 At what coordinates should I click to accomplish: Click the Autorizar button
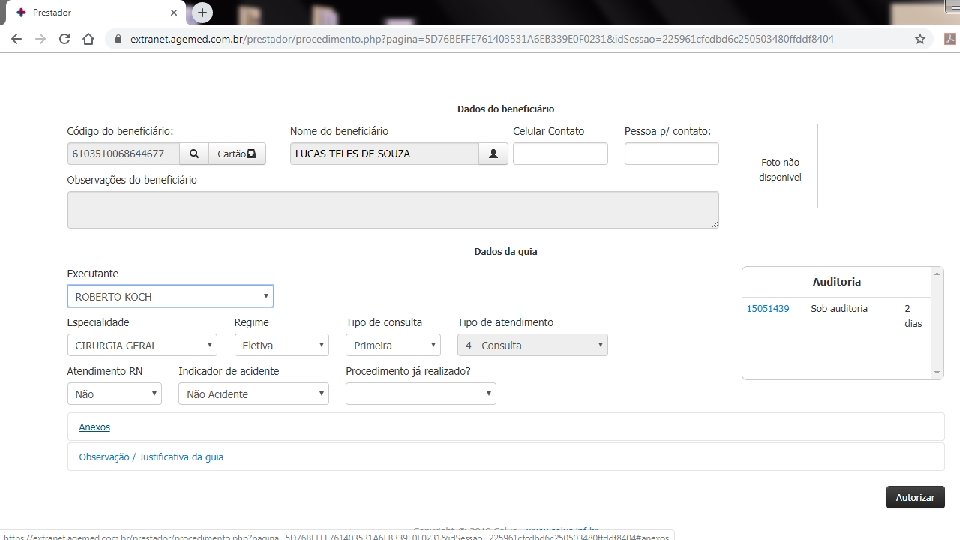tap(915, 497)
